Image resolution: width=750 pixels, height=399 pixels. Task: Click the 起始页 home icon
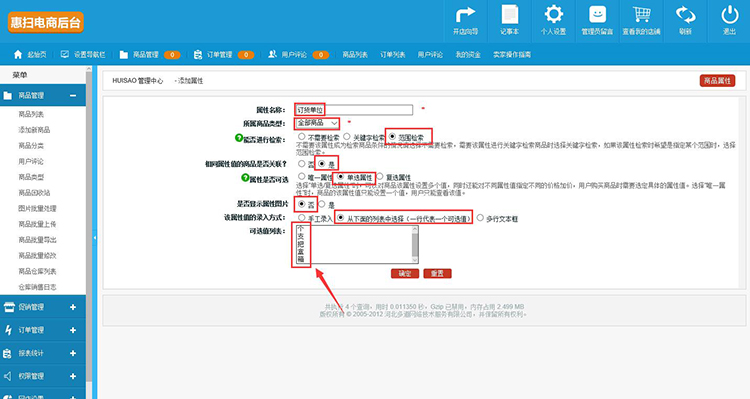[18, 55]
